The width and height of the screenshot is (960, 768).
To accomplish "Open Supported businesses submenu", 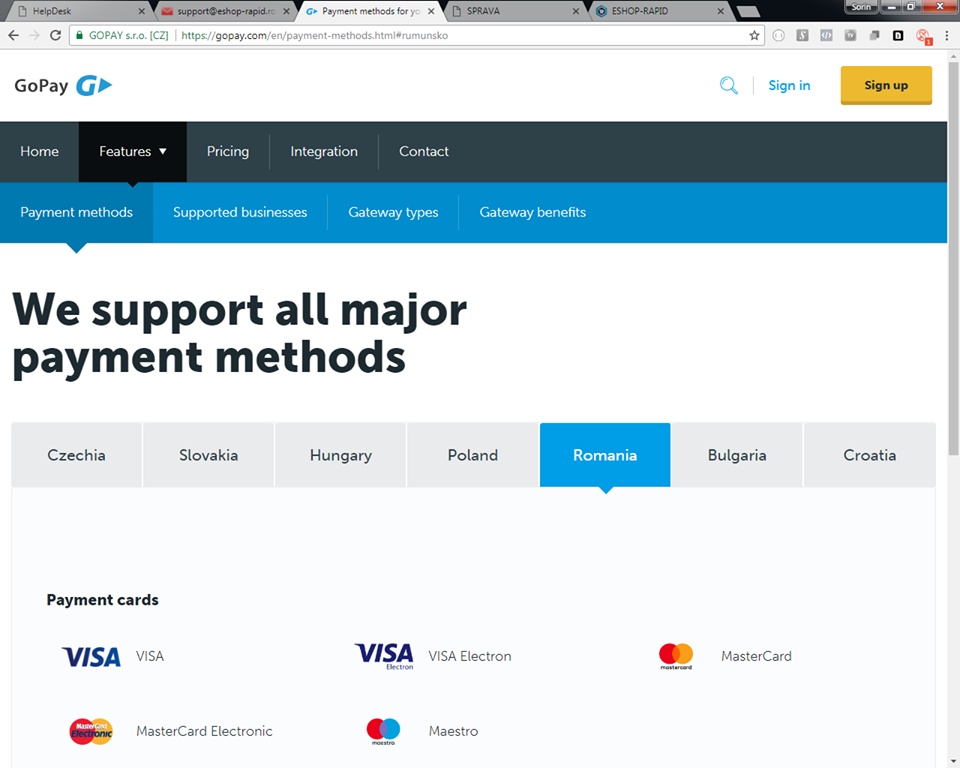I will pyautogui.click(x=240, y=212).
